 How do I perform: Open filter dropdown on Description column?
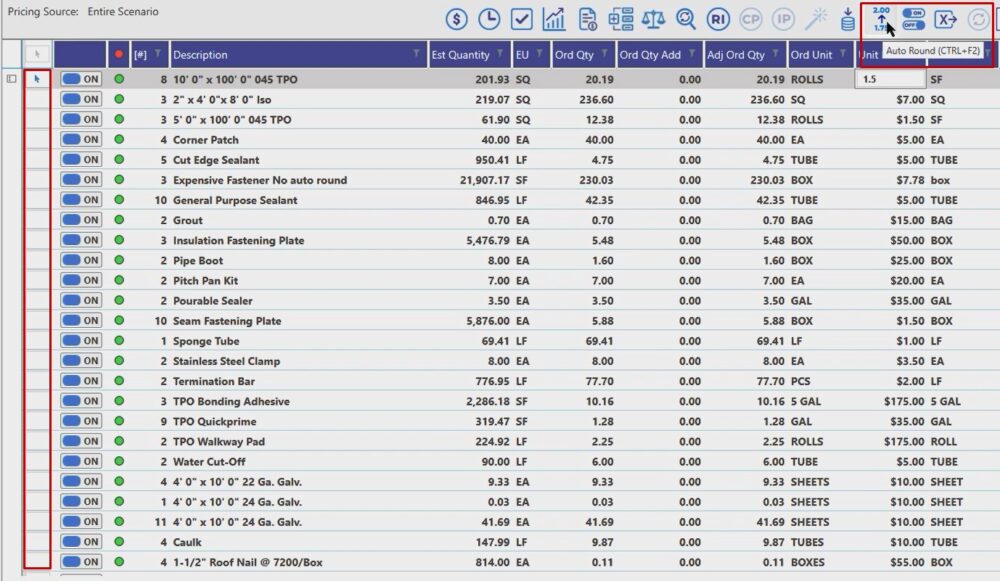416,54
